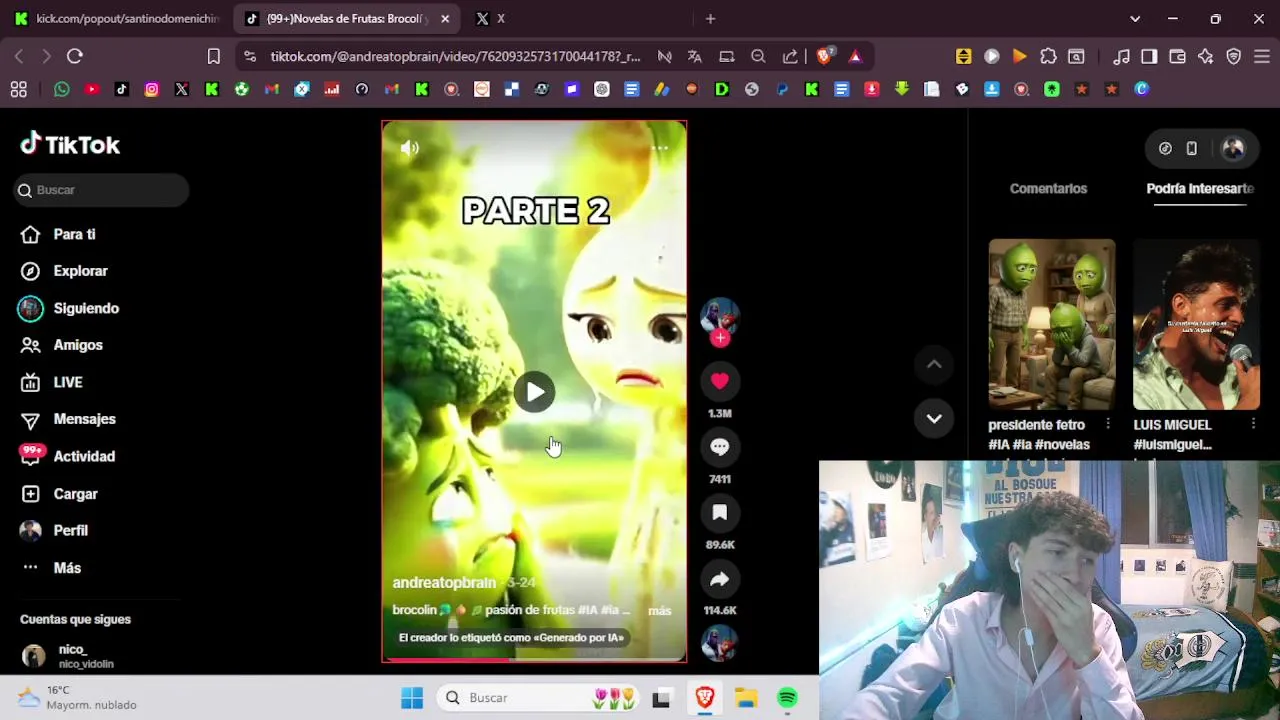The height and width of the screenshot is (720, 1280).
Task: Open the weather widget showing 16°C
Action: point(78,698)
